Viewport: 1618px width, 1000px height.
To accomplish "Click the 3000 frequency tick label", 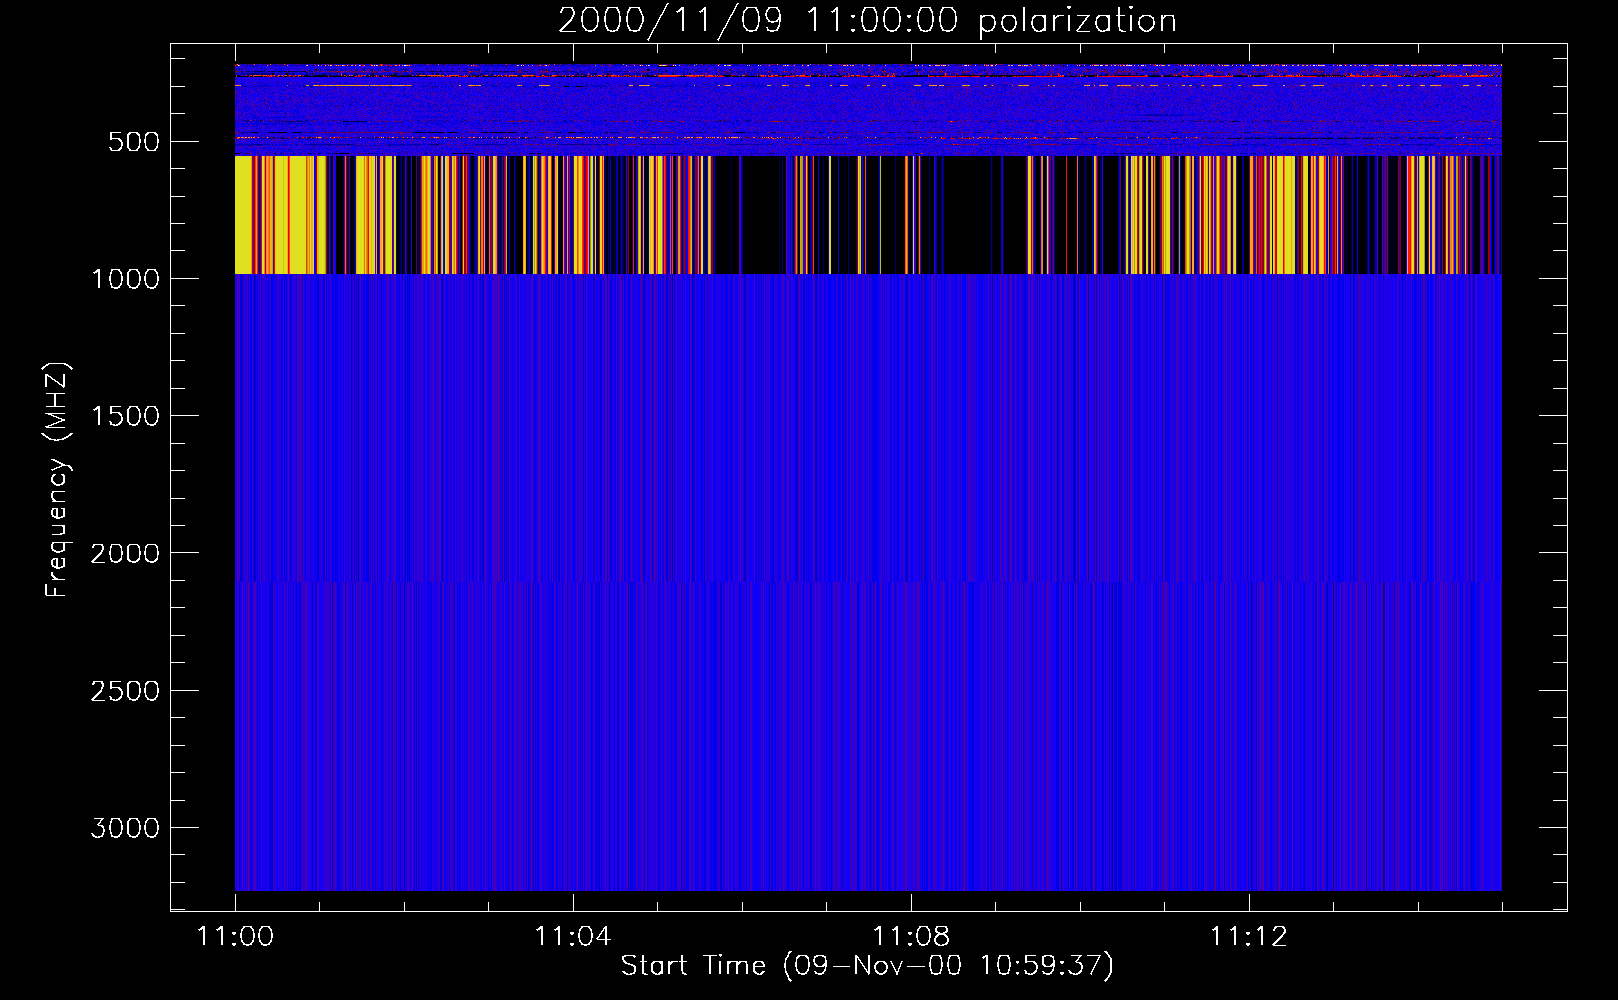I will (125, 828).
